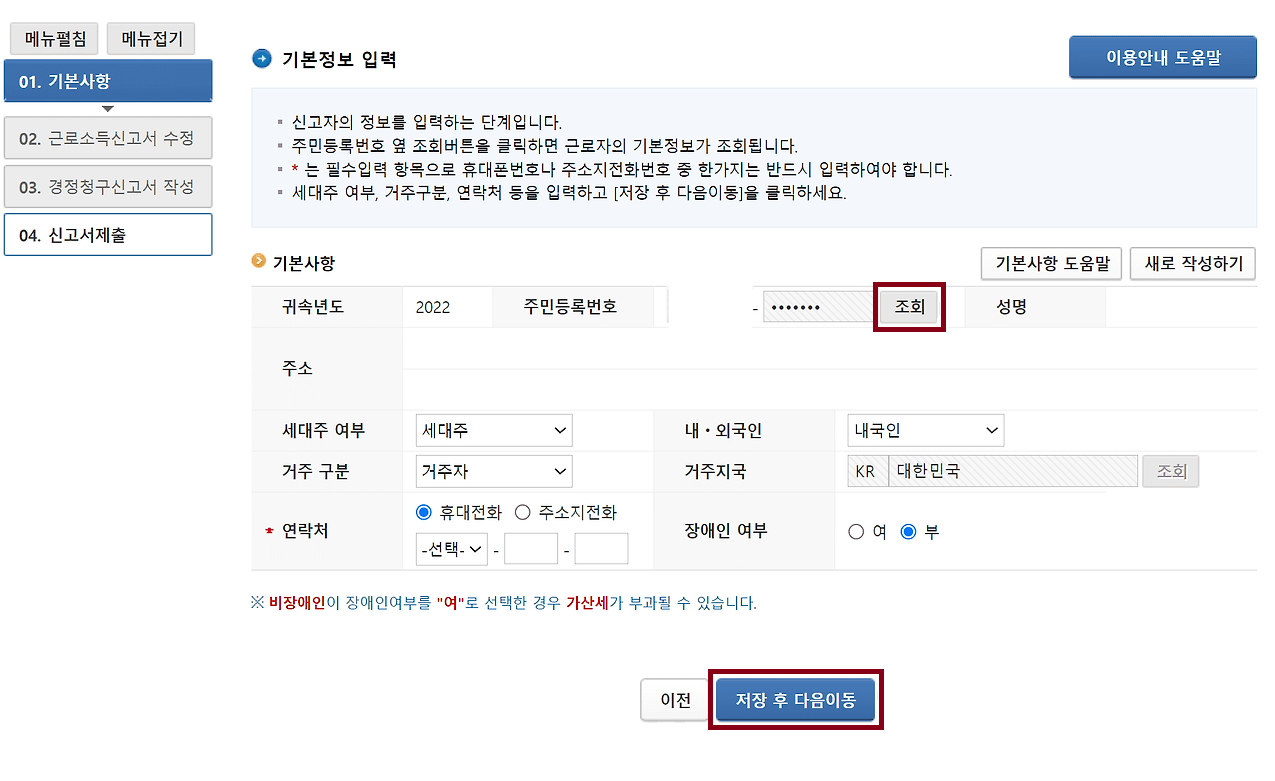Click 조회 next to 주민등록번호
The image size is (1275, 781).
[909, 307]
